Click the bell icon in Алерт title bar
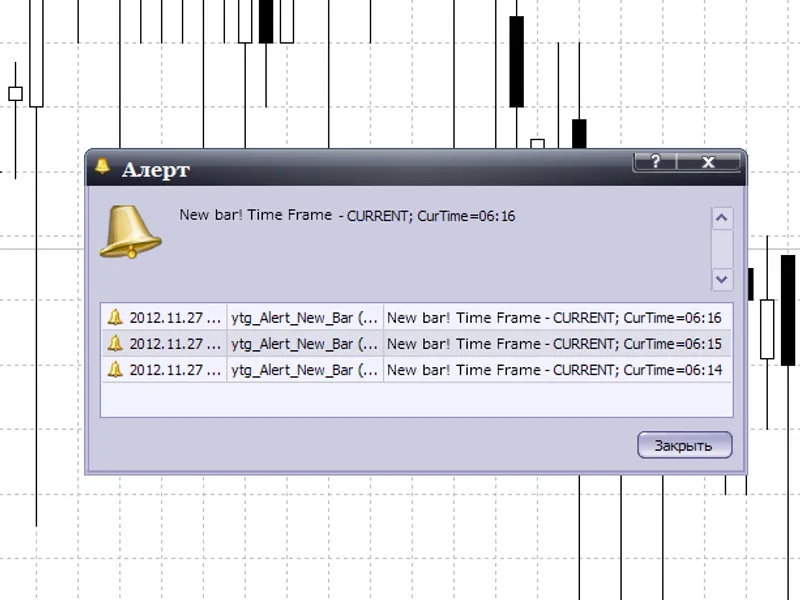 coord(102,166)
